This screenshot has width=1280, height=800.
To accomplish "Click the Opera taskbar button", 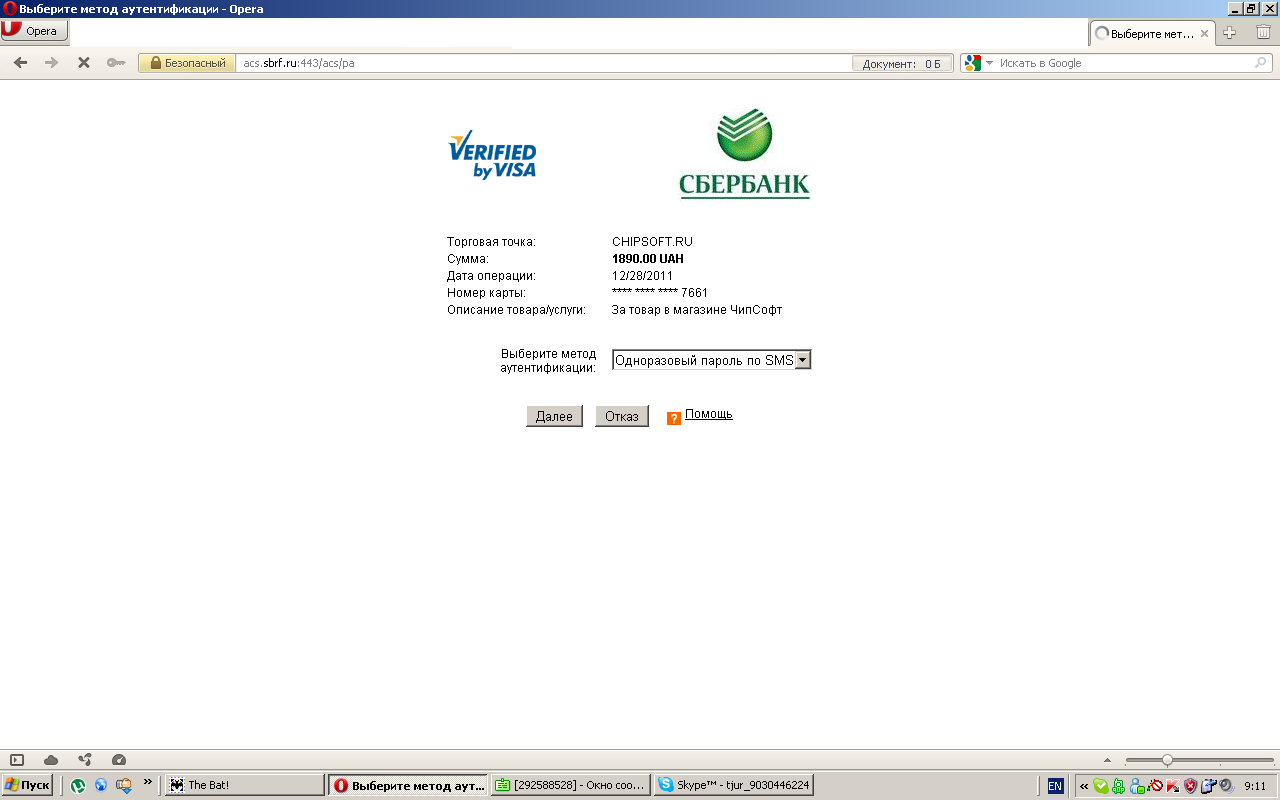I will tap(408, 785).
